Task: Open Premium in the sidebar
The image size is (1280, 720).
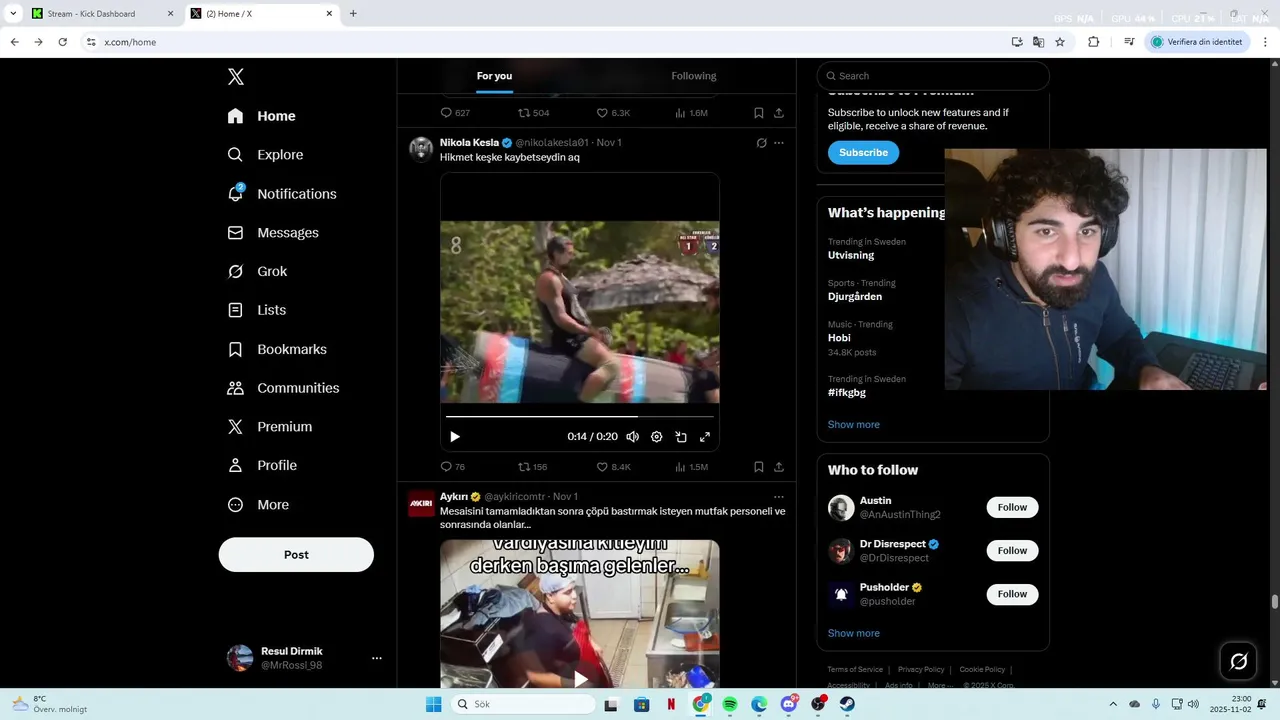Action: [270, 427]
